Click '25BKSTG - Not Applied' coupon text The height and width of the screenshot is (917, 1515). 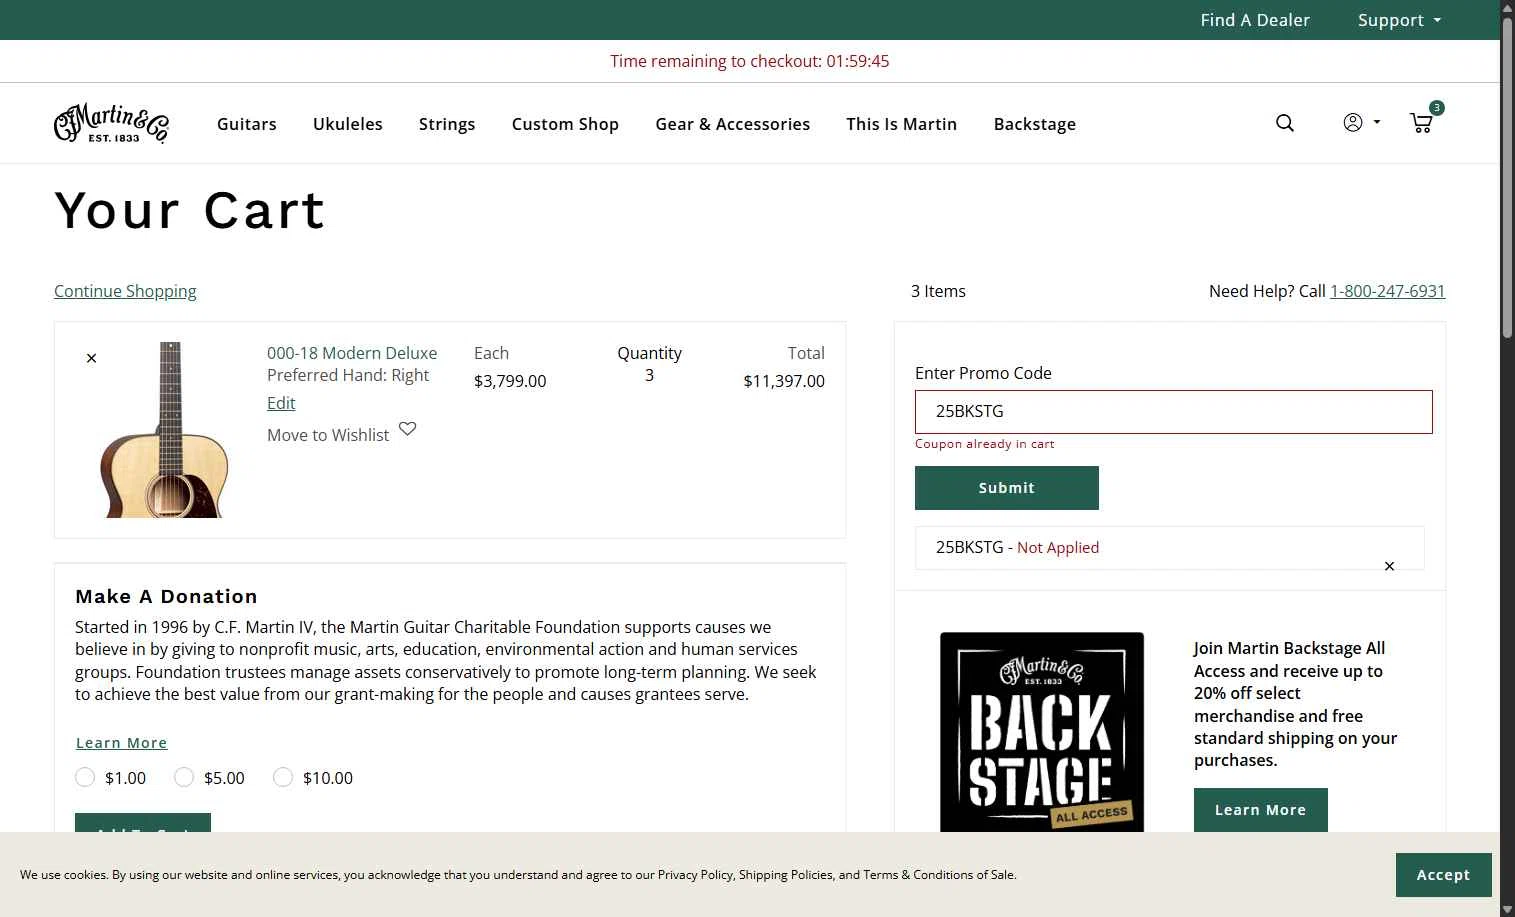[1017, 547]
